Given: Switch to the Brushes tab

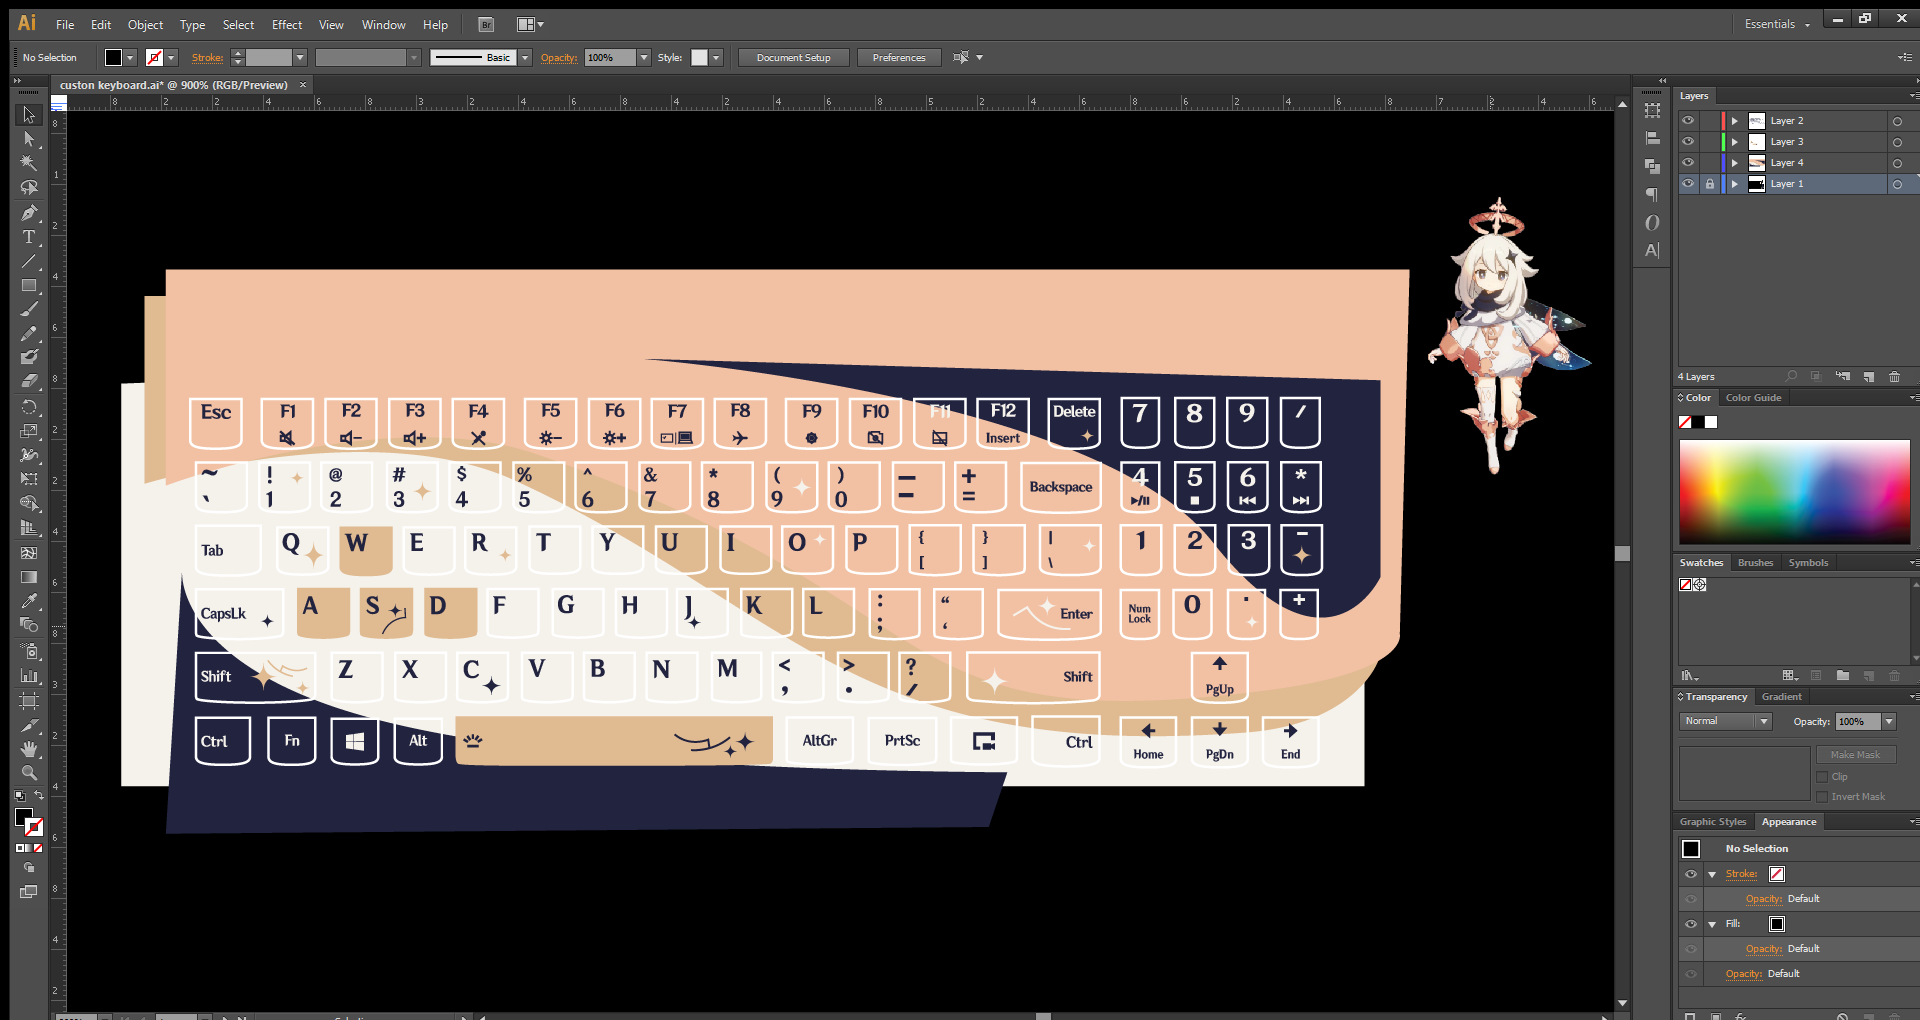Looking at the screenshot, I should (x=1755, y=562).
